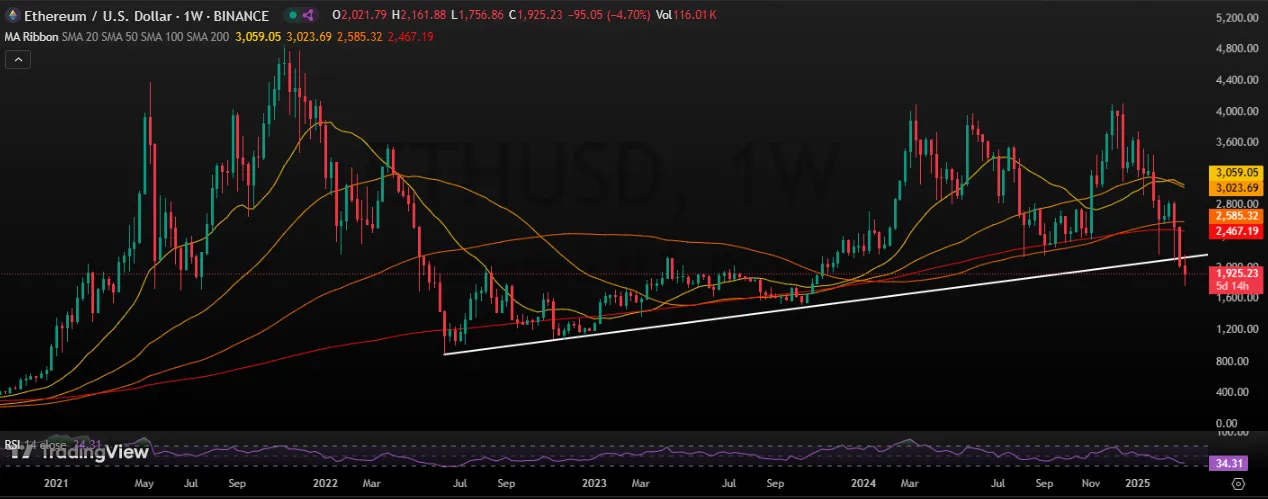Click the yellow 3,059.05 price axis tag
1268x499 pixels.
pyautogui.click(x=1234, y=172)
